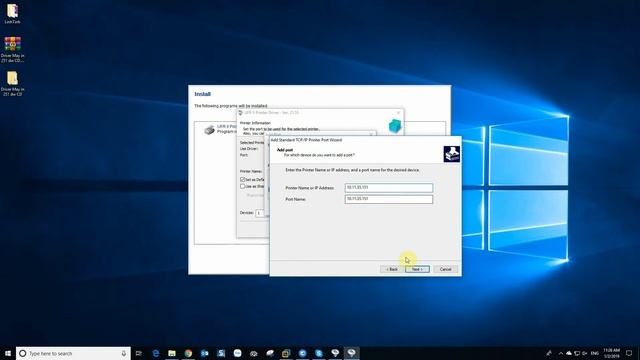Click the Add port heading text
Viewport: 640px width, 360px height.
pos(285,150)
